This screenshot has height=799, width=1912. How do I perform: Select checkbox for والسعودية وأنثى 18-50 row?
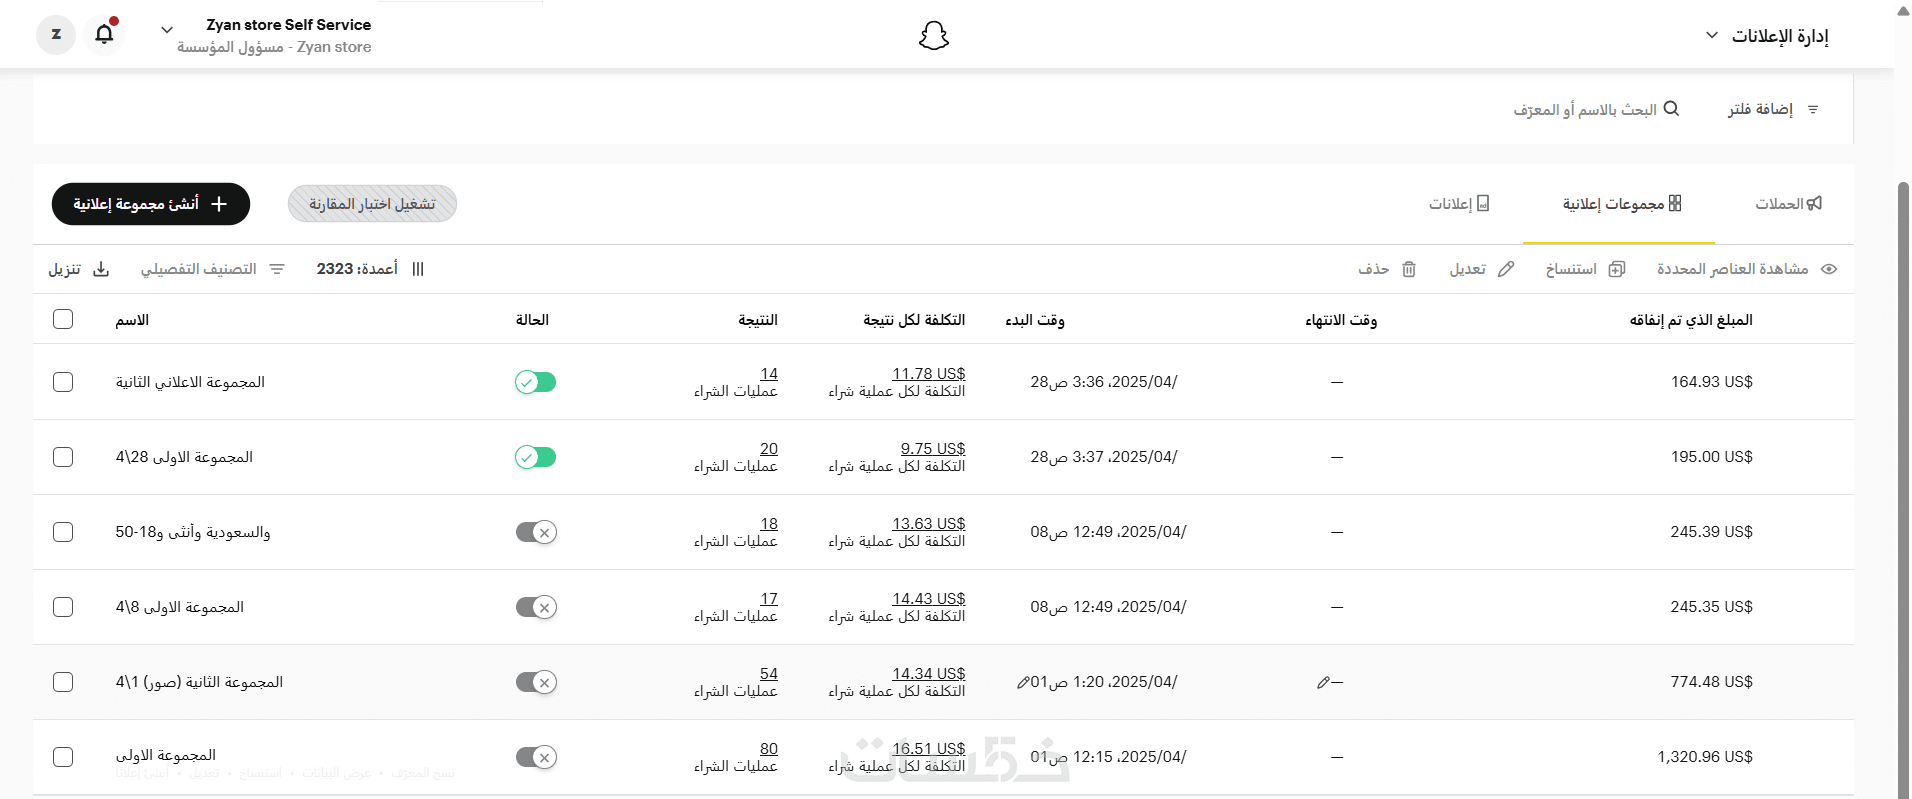tap(63, 532)
